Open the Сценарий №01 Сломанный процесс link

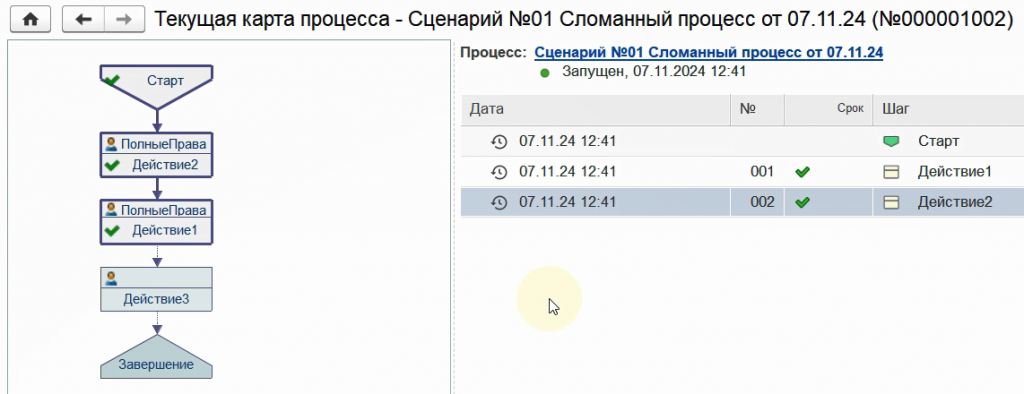[x=709, y=52]
